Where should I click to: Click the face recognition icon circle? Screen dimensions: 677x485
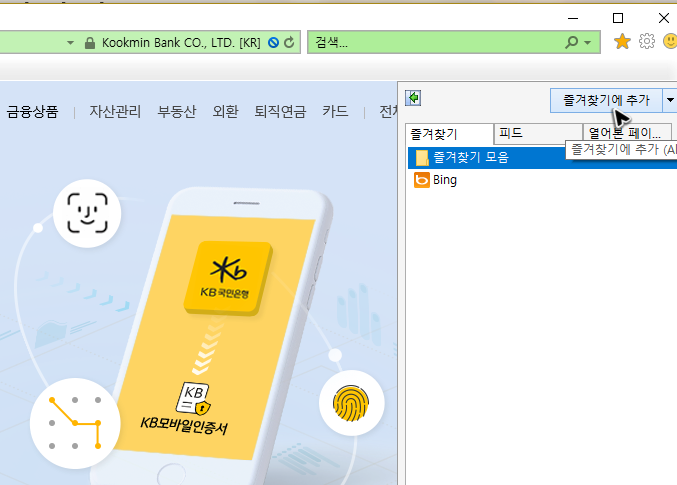click(87, 213)
